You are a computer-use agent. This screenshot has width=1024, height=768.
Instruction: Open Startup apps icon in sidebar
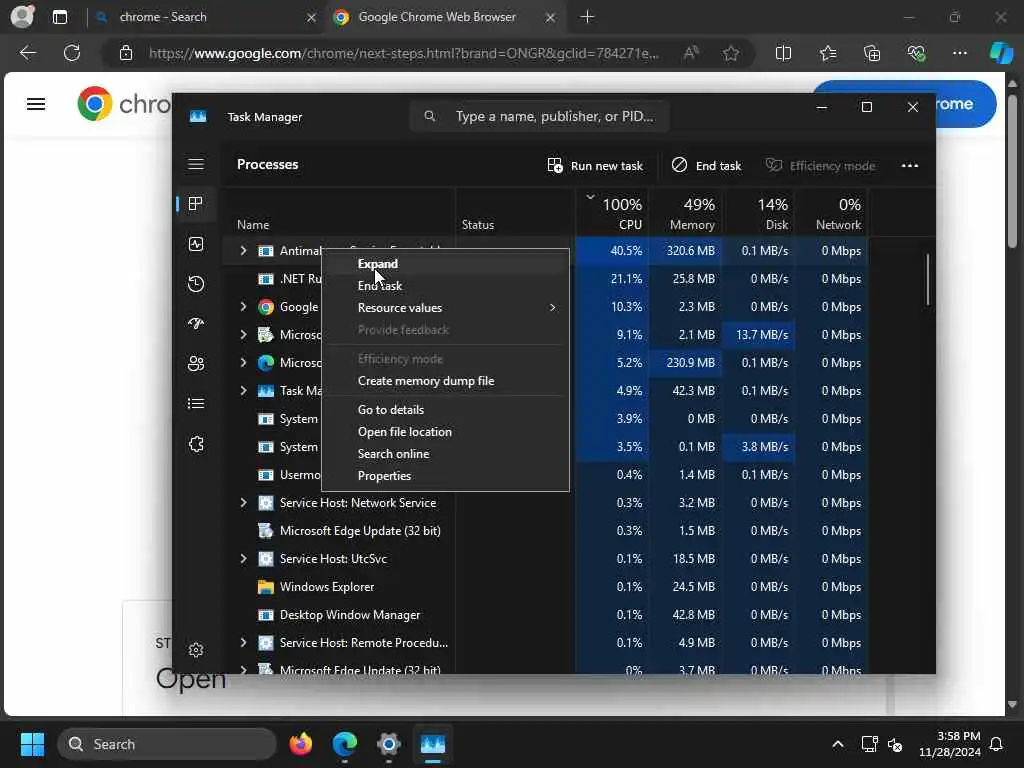tap(196, 324)
